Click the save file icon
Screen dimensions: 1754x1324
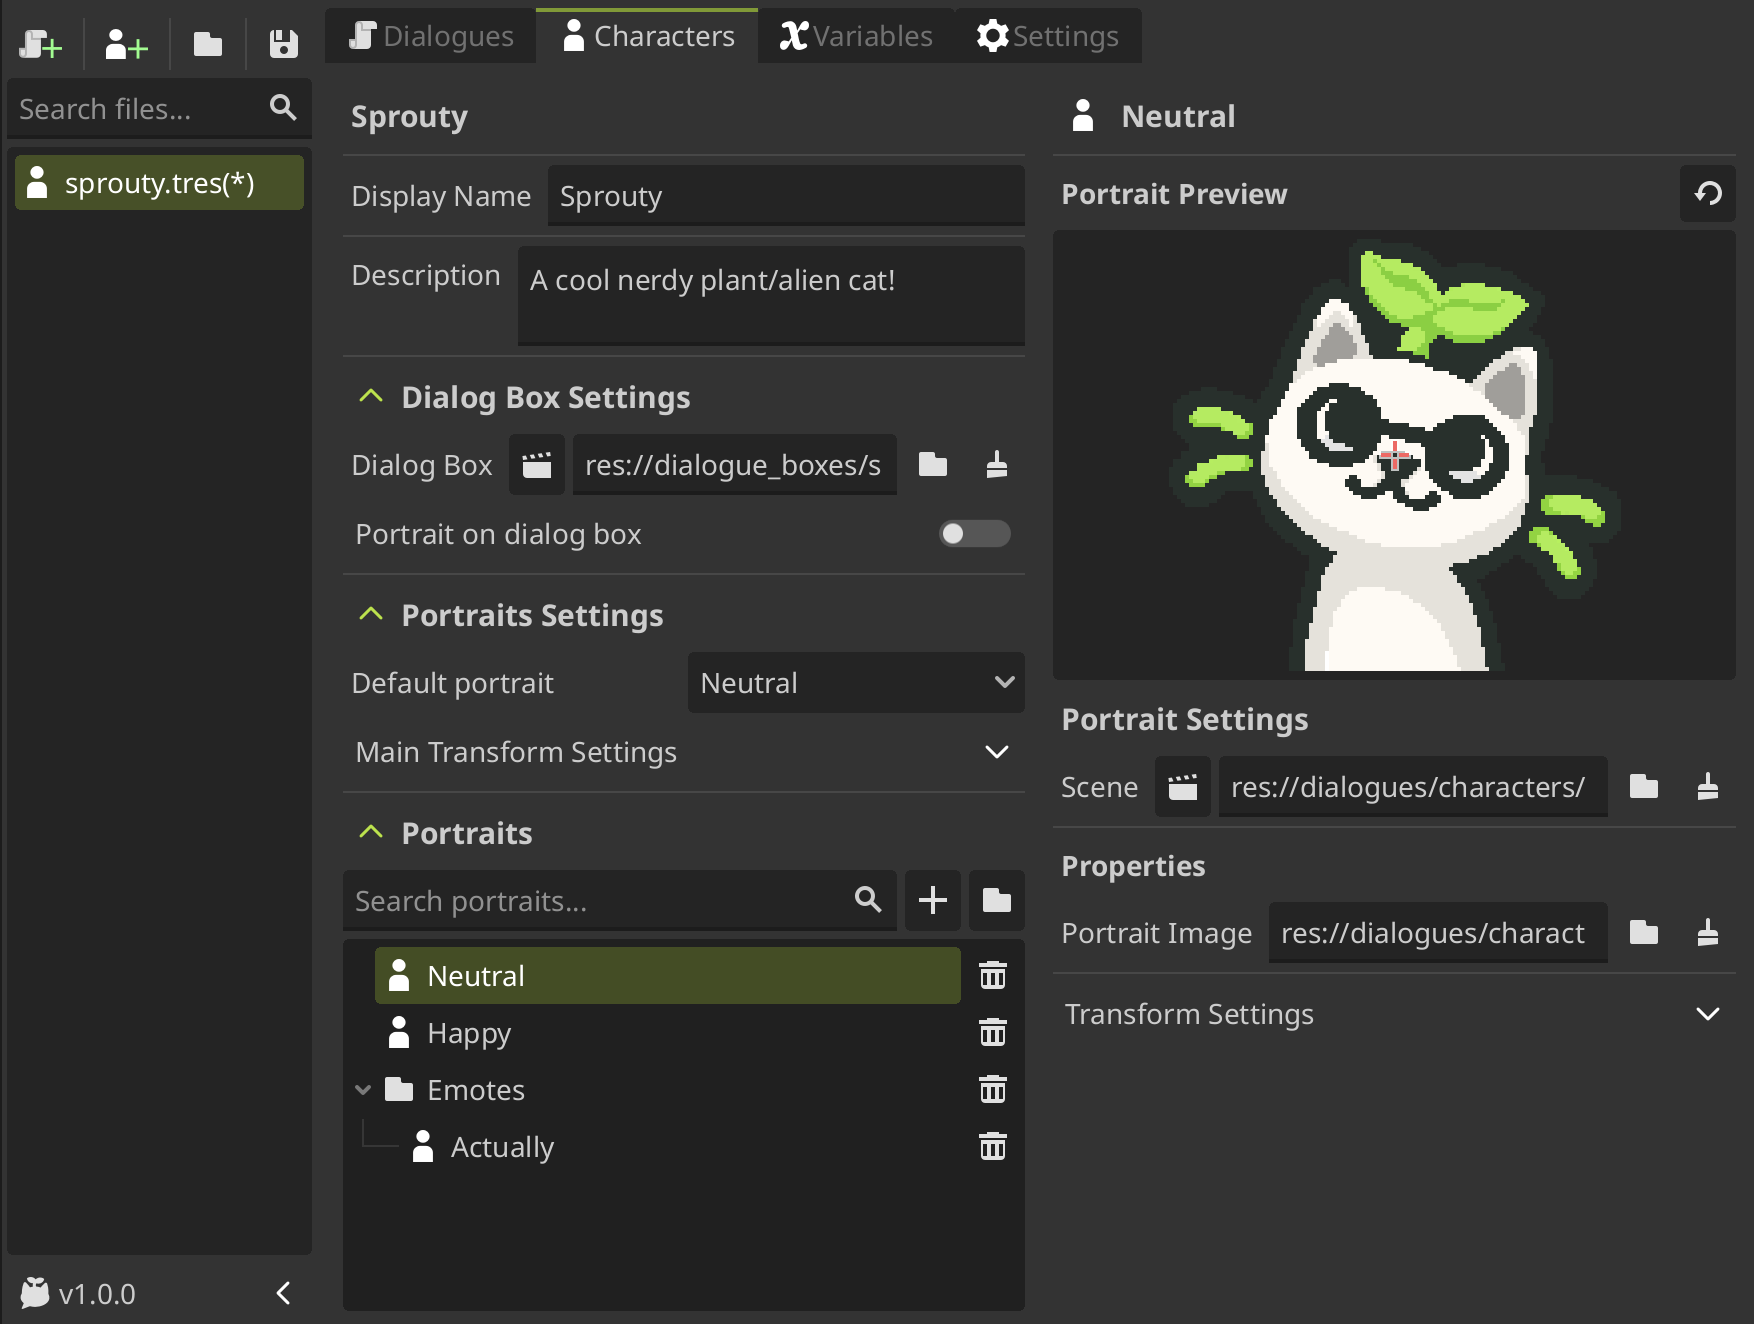pos(284,44)
